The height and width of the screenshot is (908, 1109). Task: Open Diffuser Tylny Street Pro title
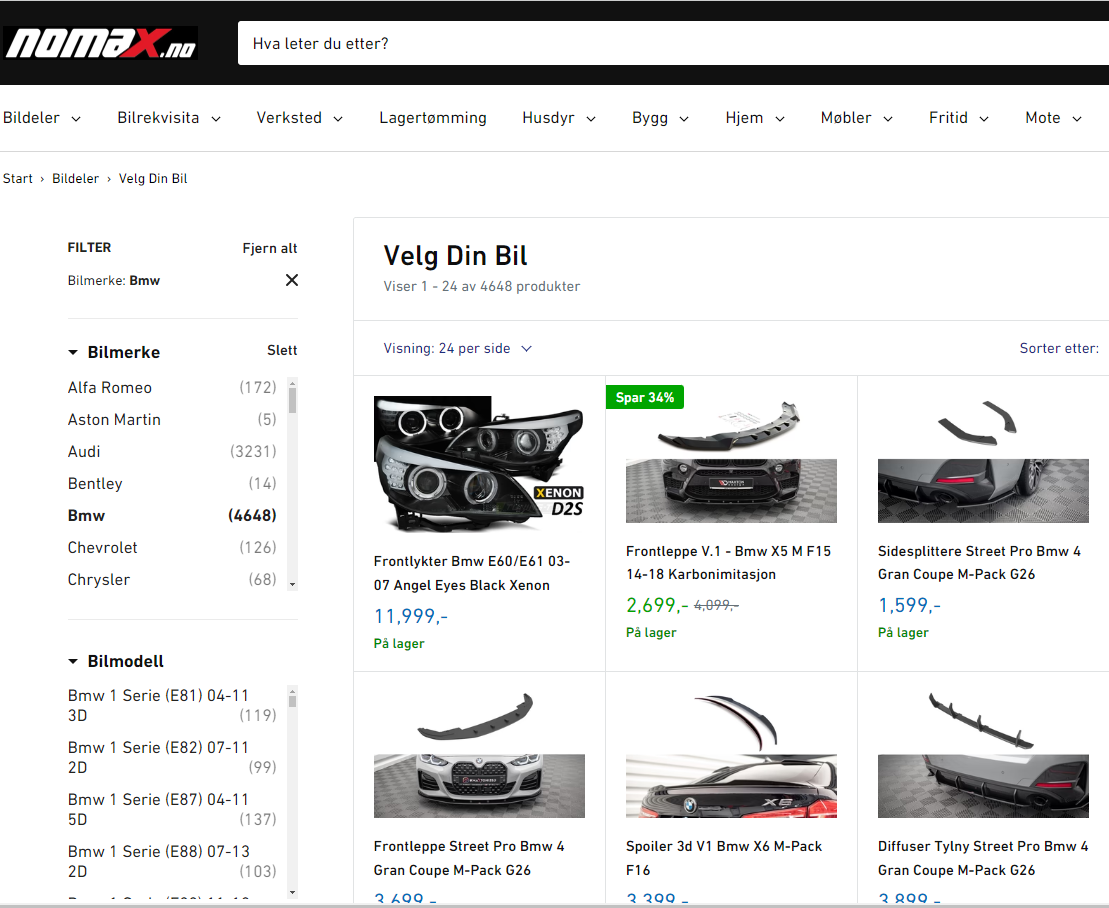(x=983, y=858)
